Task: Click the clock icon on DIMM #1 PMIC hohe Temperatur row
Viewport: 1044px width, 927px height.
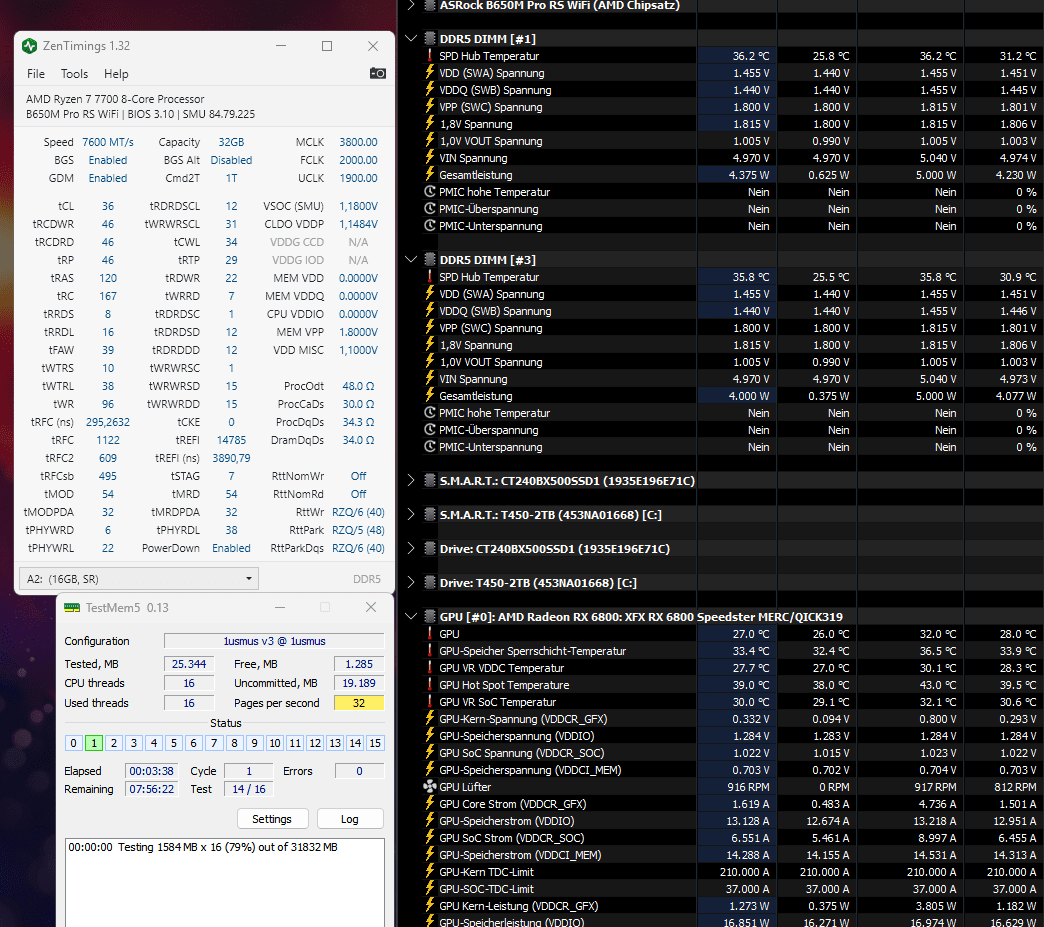Action: coord(430,192)
